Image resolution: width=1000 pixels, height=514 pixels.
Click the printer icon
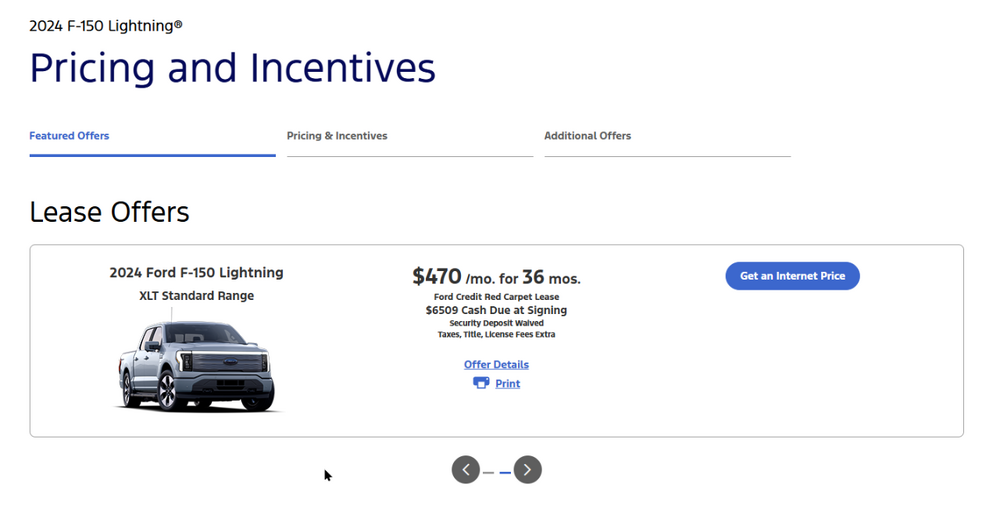[x=481, y=383]
